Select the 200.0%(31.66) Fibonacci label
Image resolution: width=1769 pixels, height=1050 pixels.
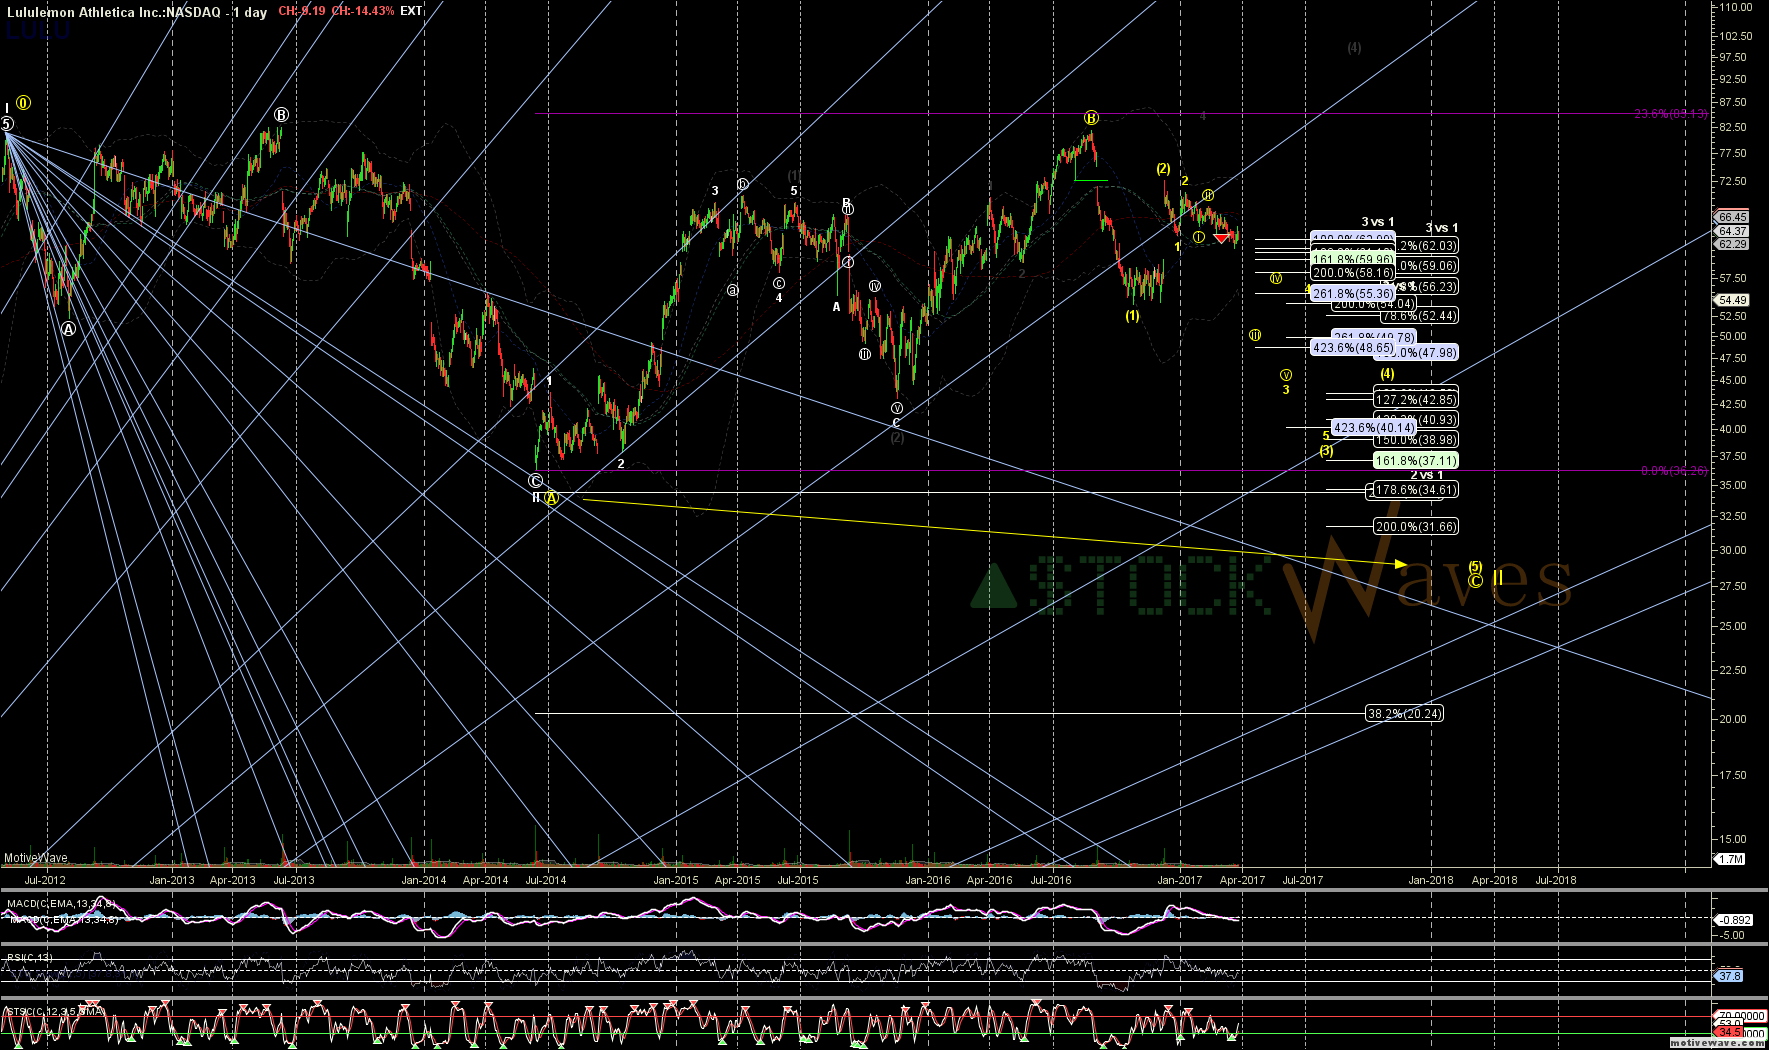pos(1416,527)
